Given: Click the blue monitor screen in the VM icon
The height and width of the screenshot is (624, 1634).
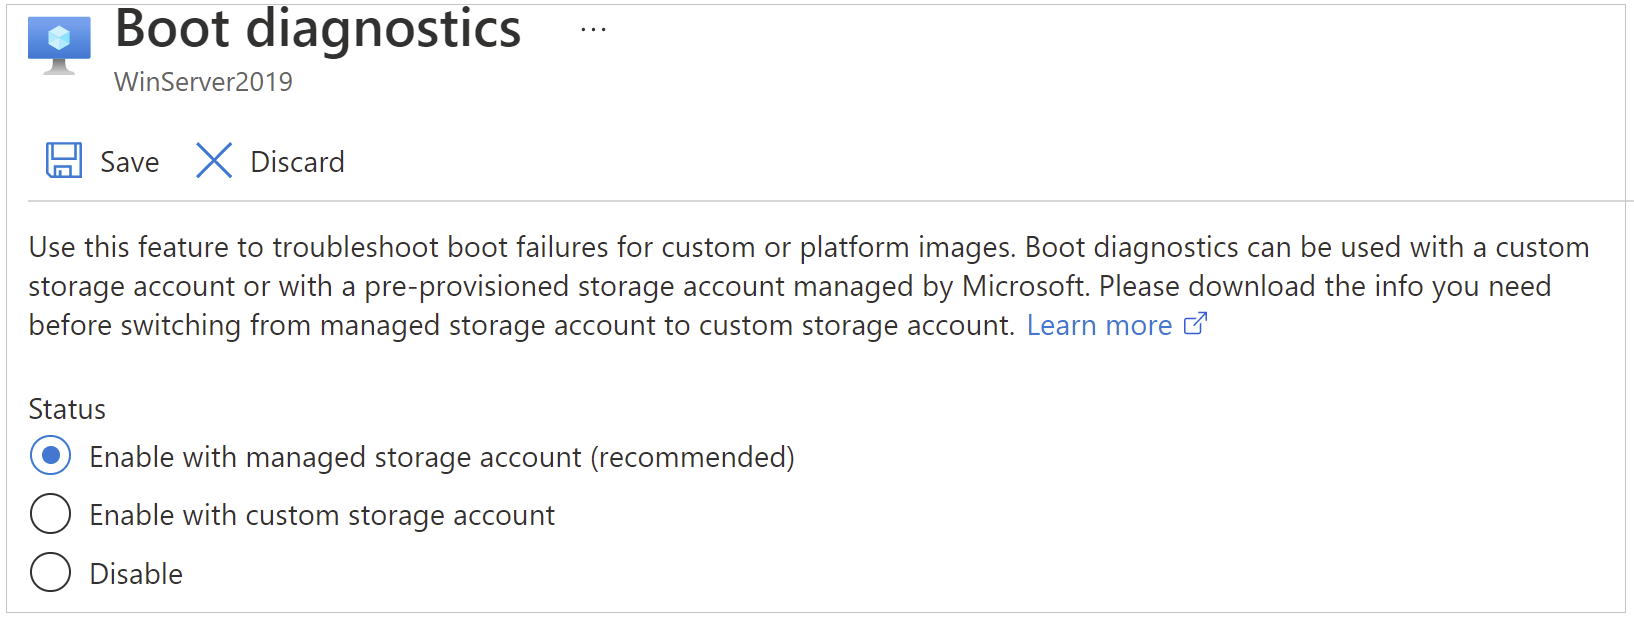Looking at the screenshot, I should 58,36.
